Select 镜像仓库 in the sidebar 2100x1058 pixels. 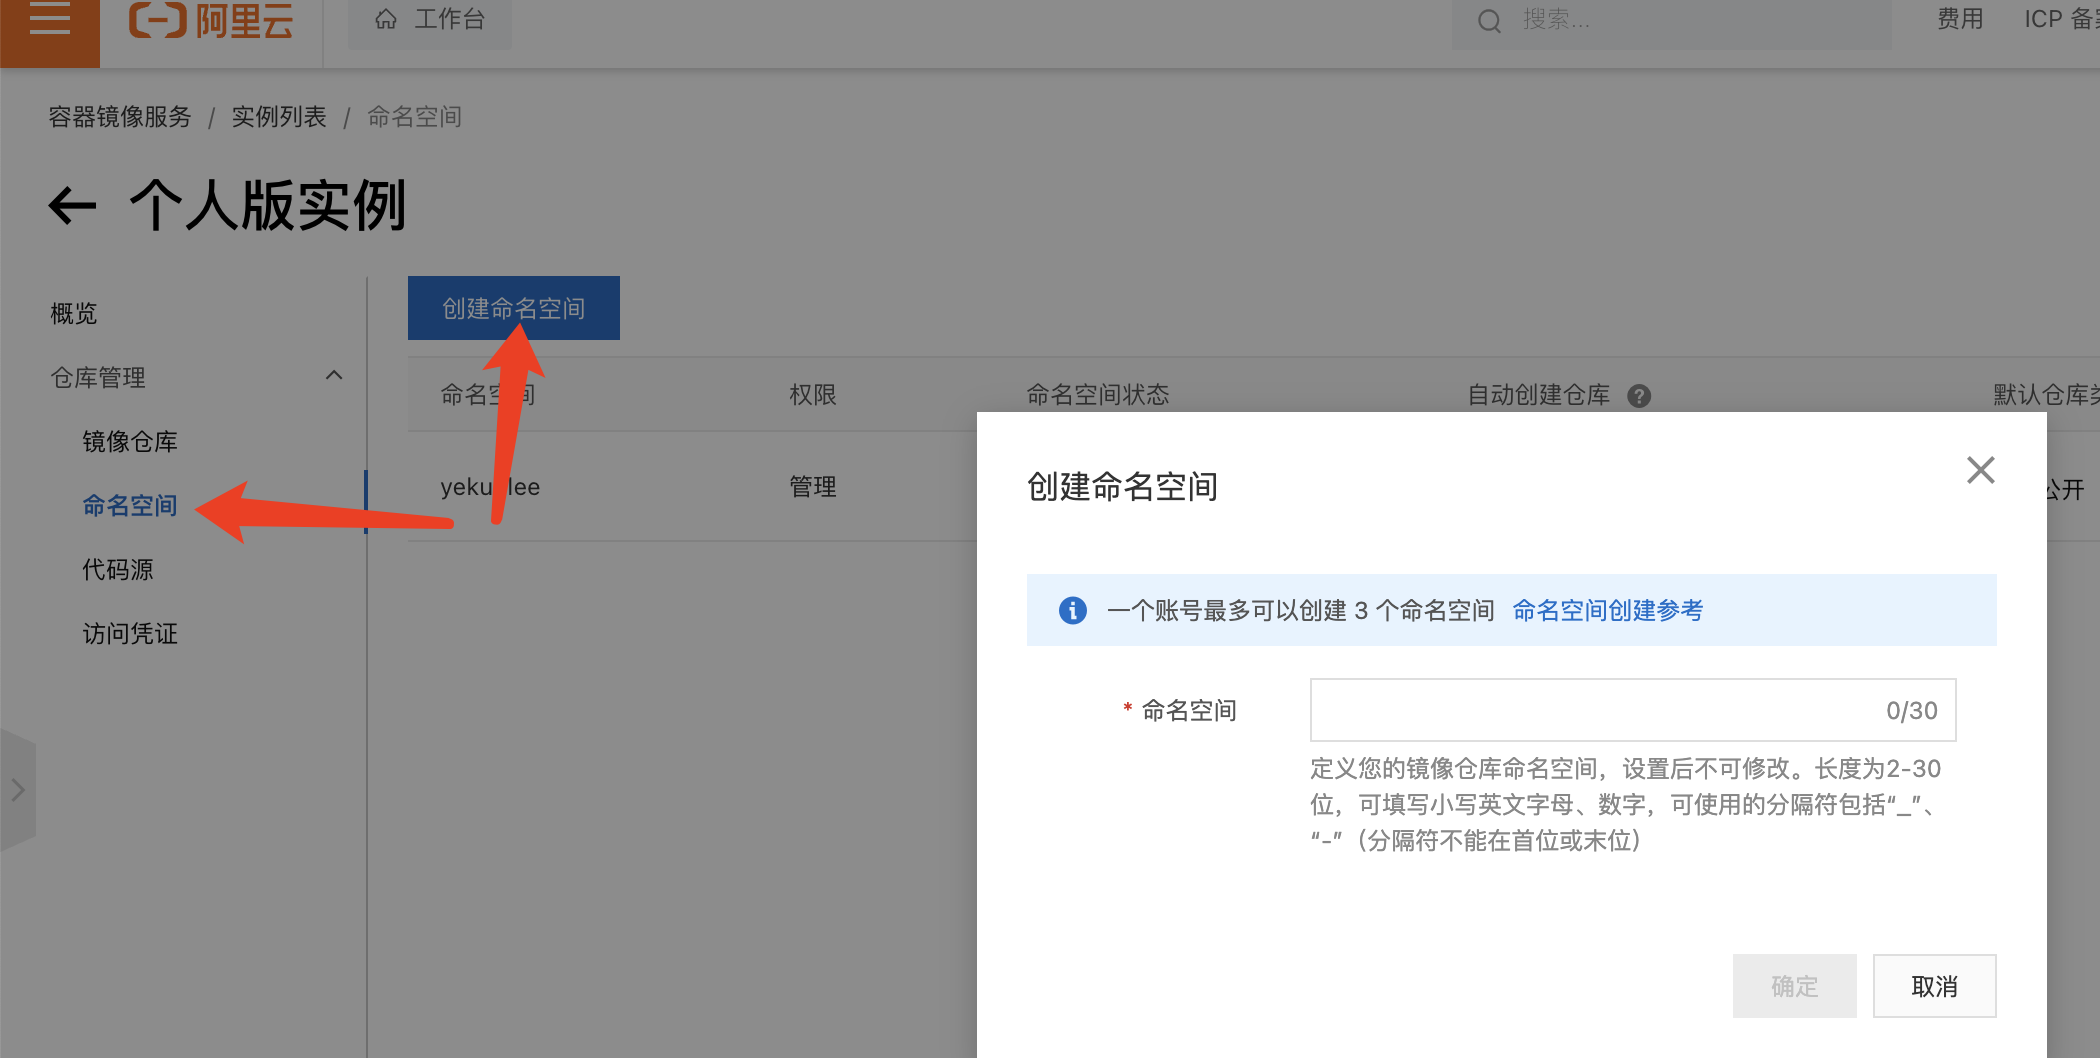click(130, 442)
